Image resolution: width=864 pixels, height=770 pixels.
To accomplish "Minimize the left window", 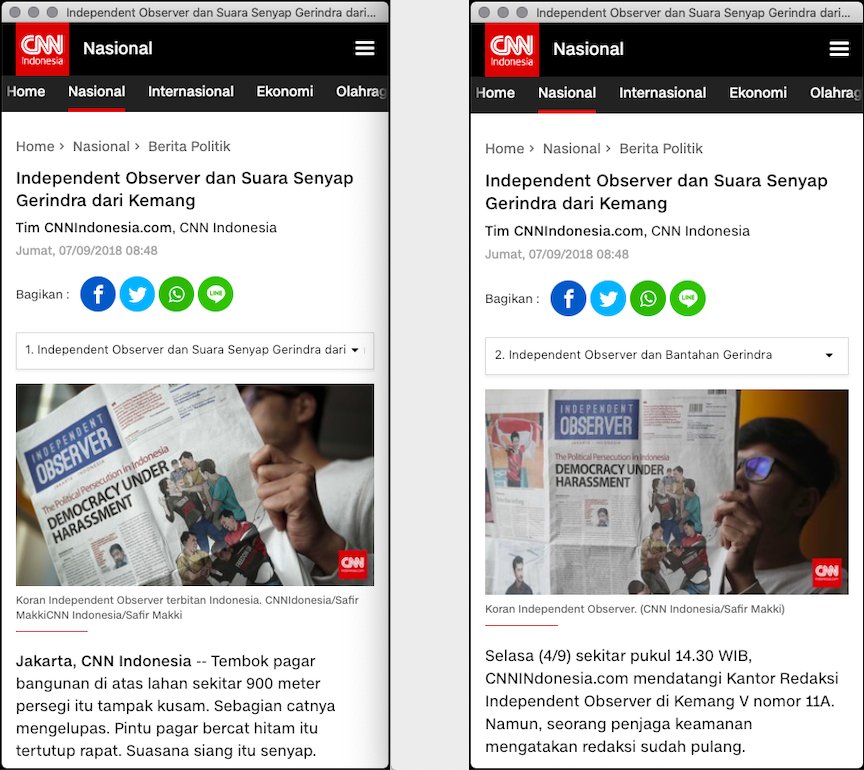I will (x=34, y=12).
